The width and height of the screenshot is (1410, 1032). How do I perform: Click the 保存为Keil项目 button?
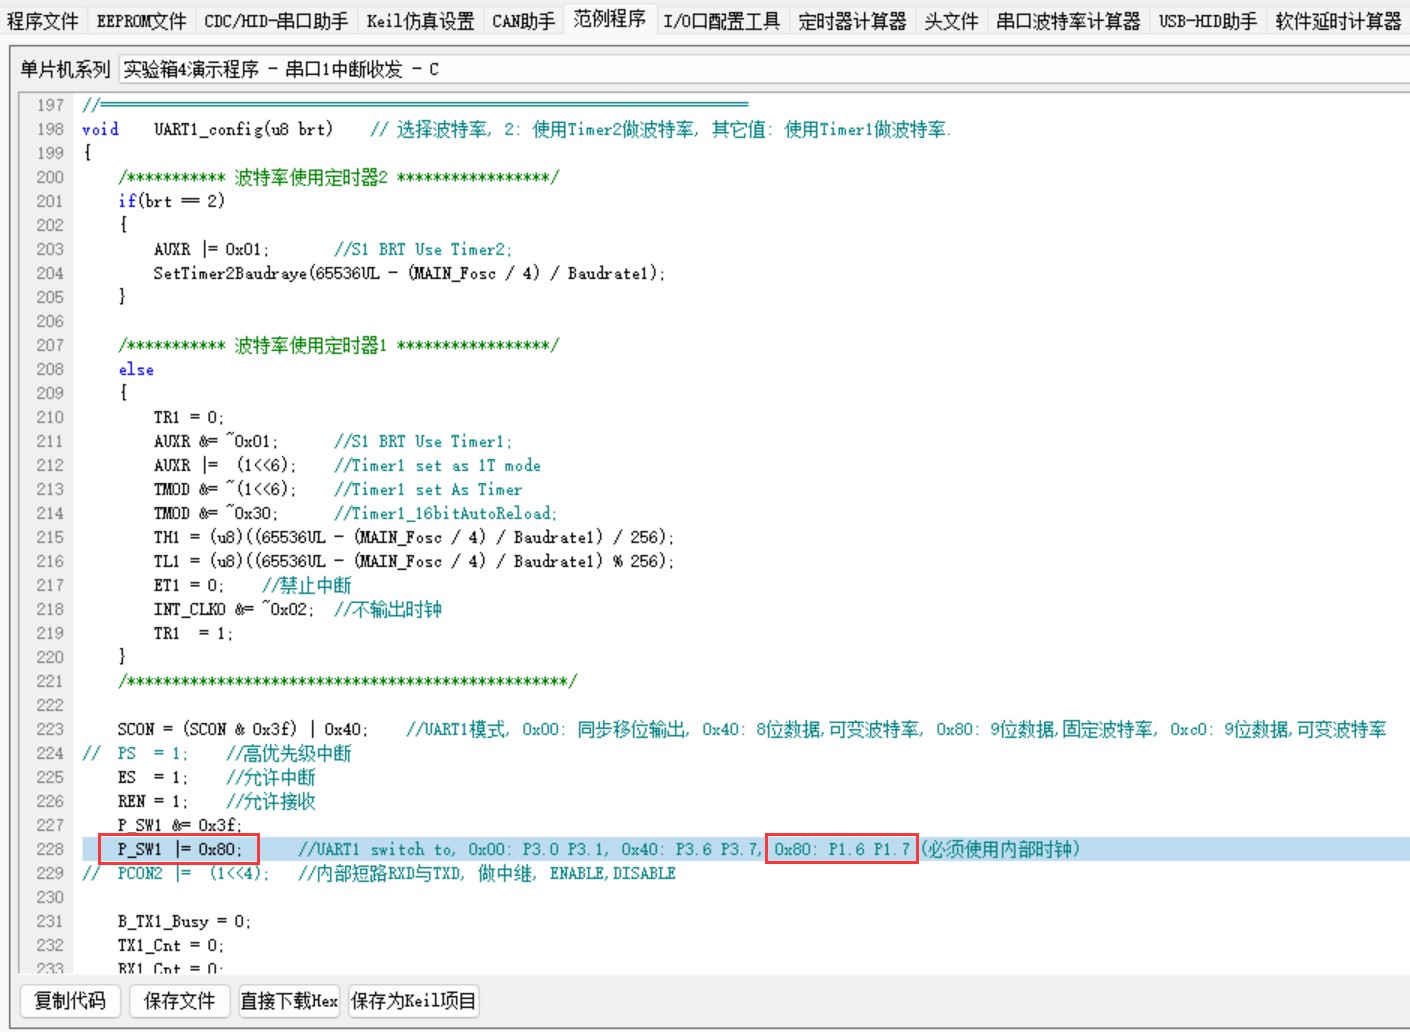(413, 1001)
